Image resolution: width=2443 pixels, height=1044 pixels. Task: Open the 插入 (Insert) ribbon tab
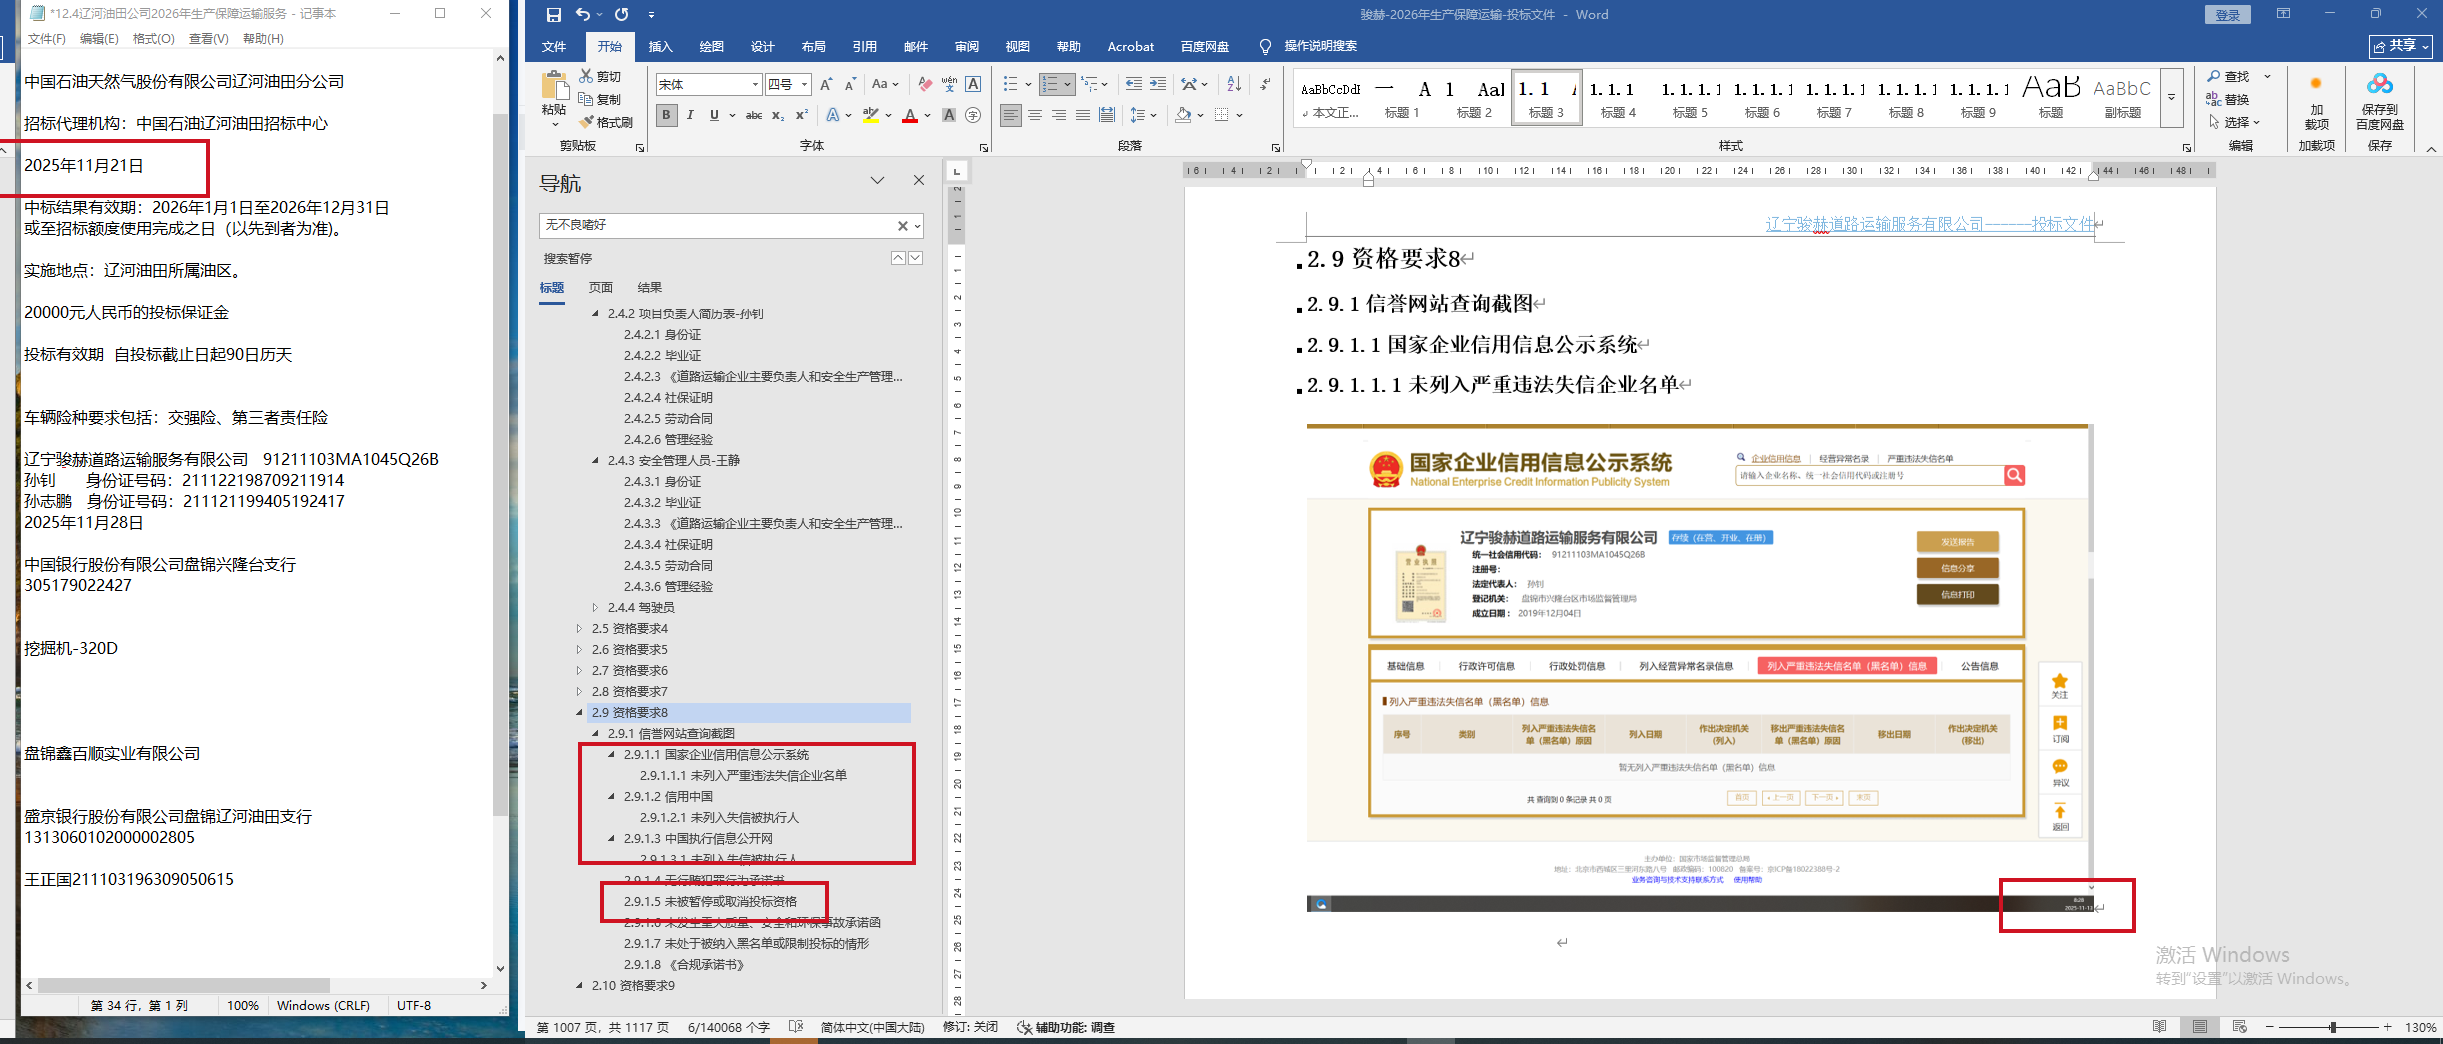(x=661, y=47)
